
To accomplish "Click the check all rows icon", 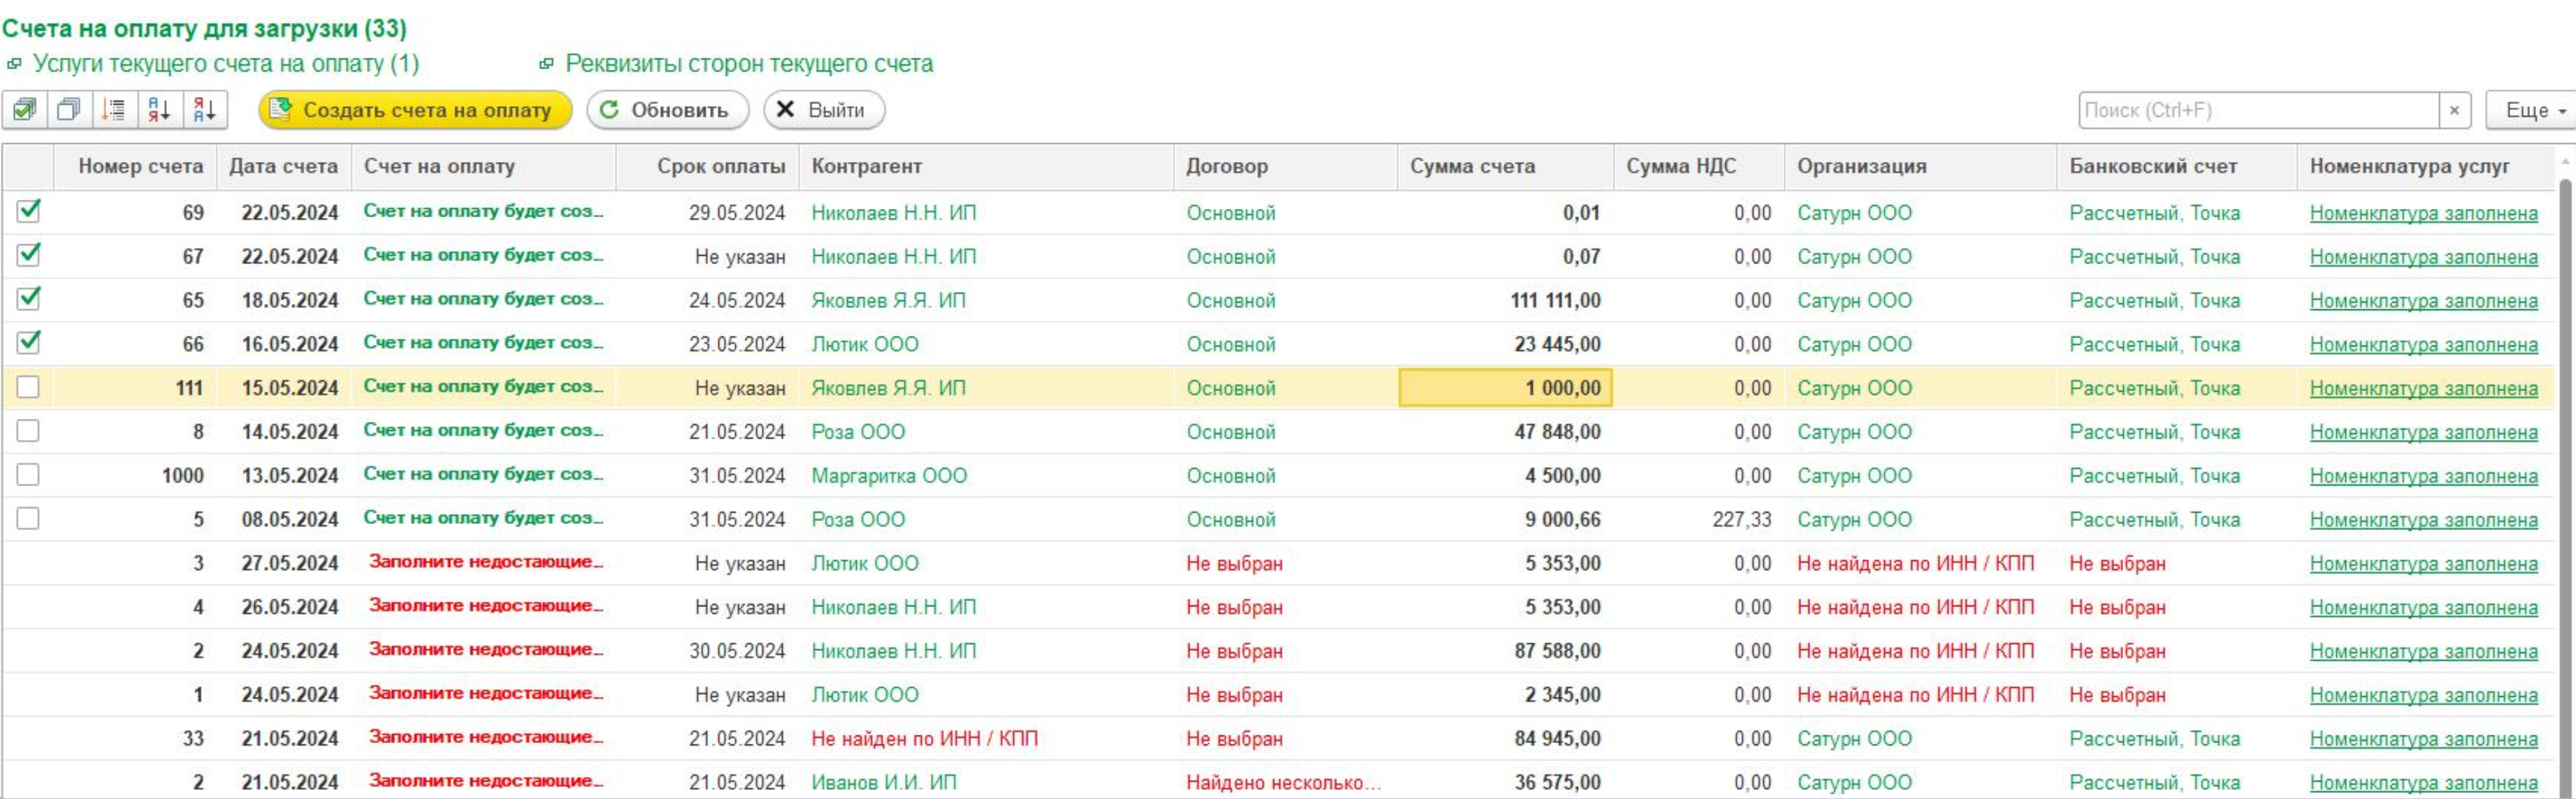I will [x=24, y=110].
